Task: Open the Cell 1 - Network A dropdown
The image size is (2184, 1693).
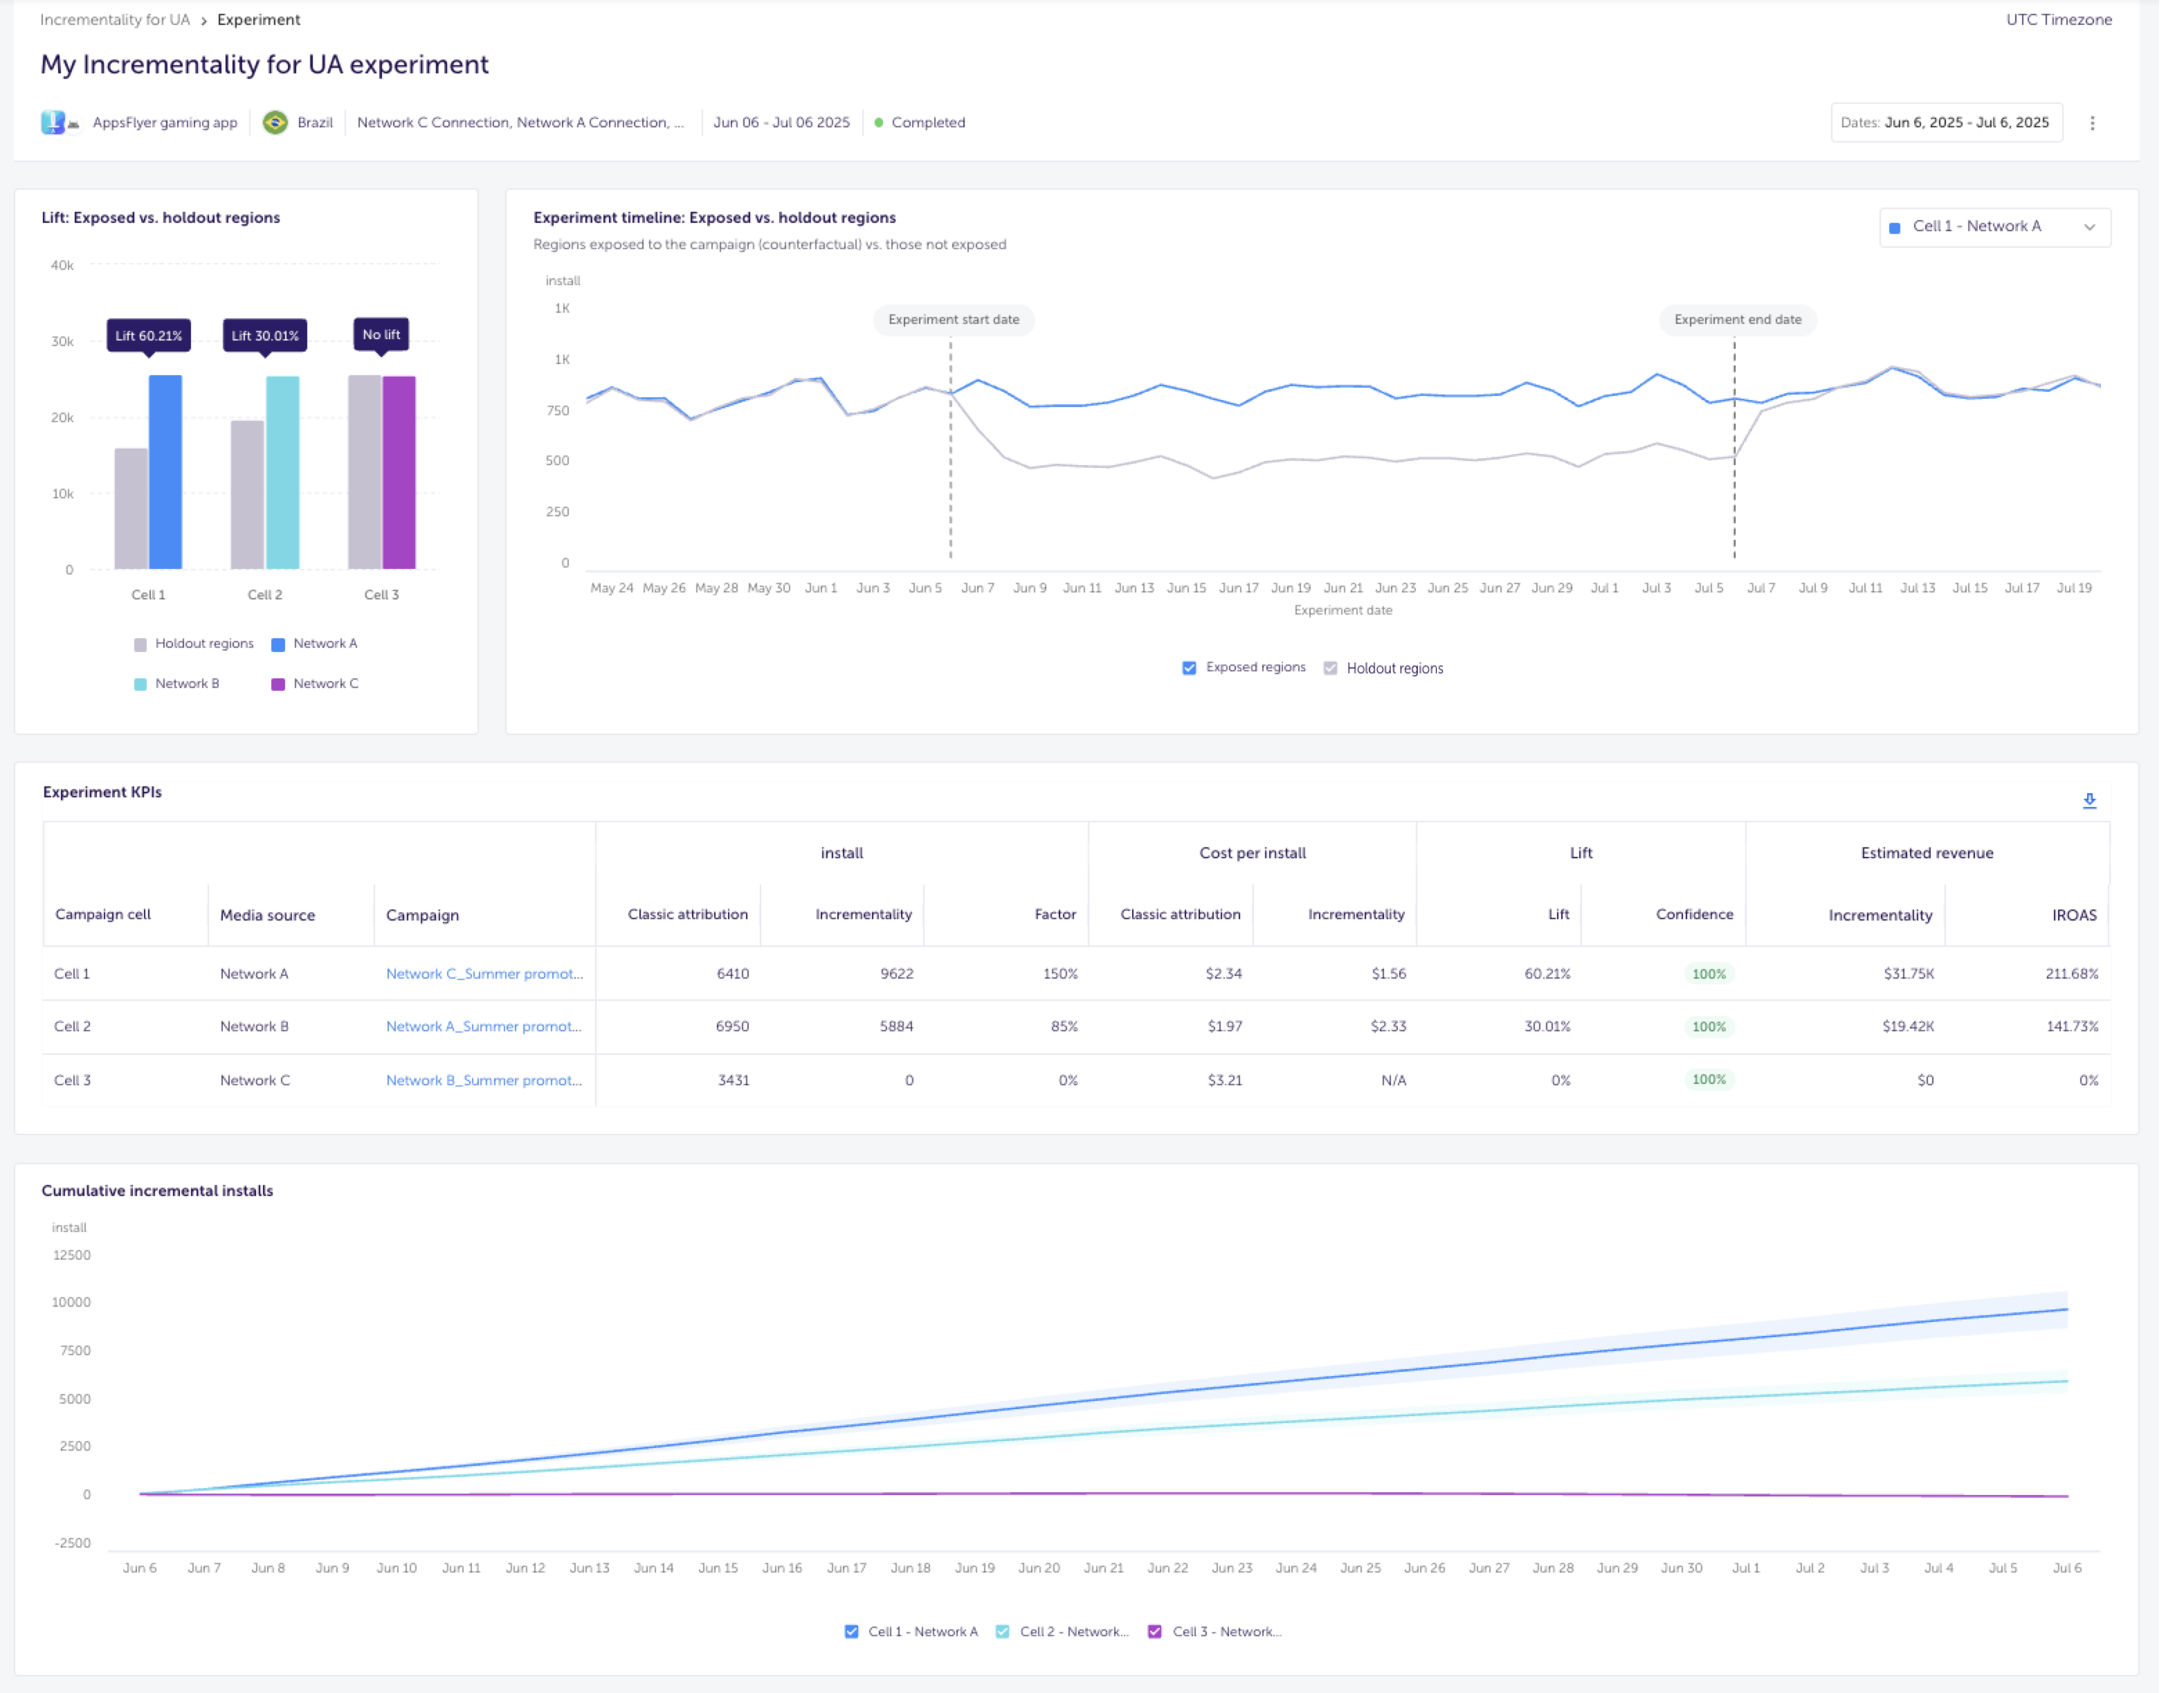Action: [x=1994, y=227]
